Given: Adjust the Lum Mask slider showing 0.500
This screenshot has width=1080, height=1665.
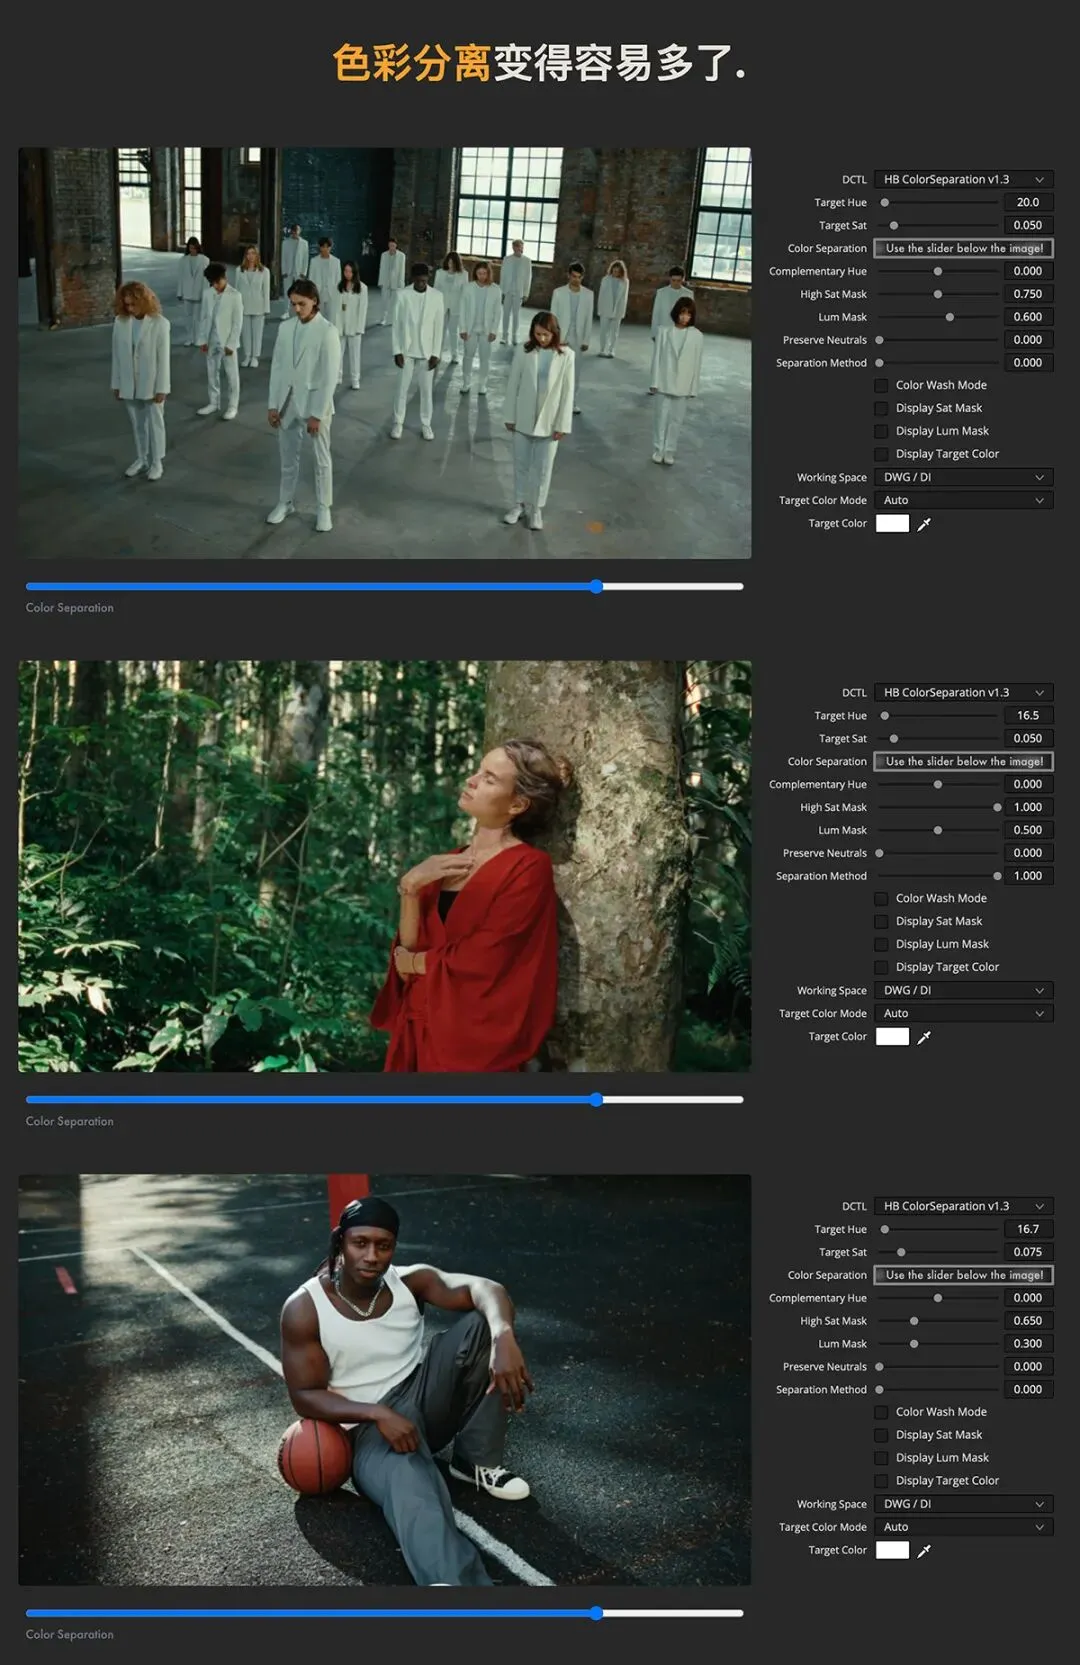Looking at the screenshot, I should [x=938, y=830].
